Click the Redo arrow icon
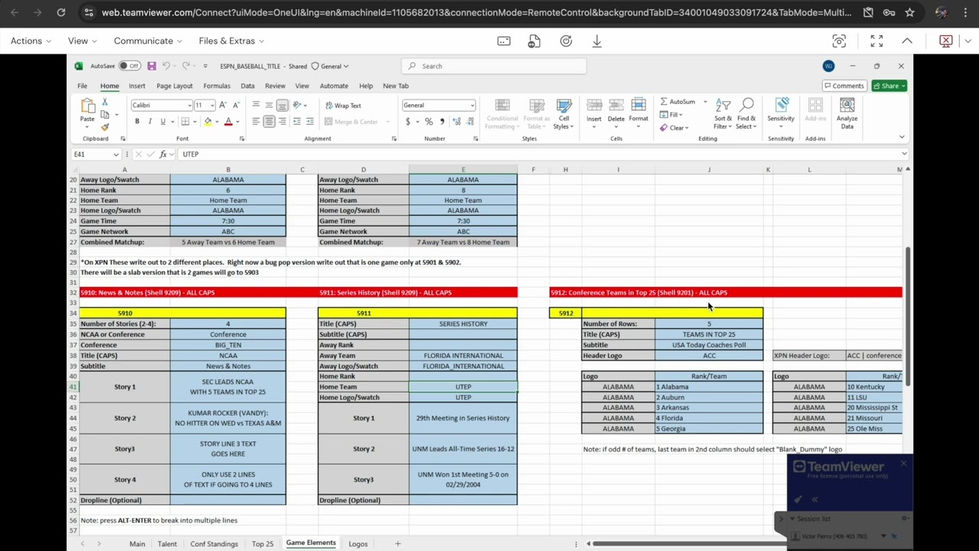 point(185,66)
